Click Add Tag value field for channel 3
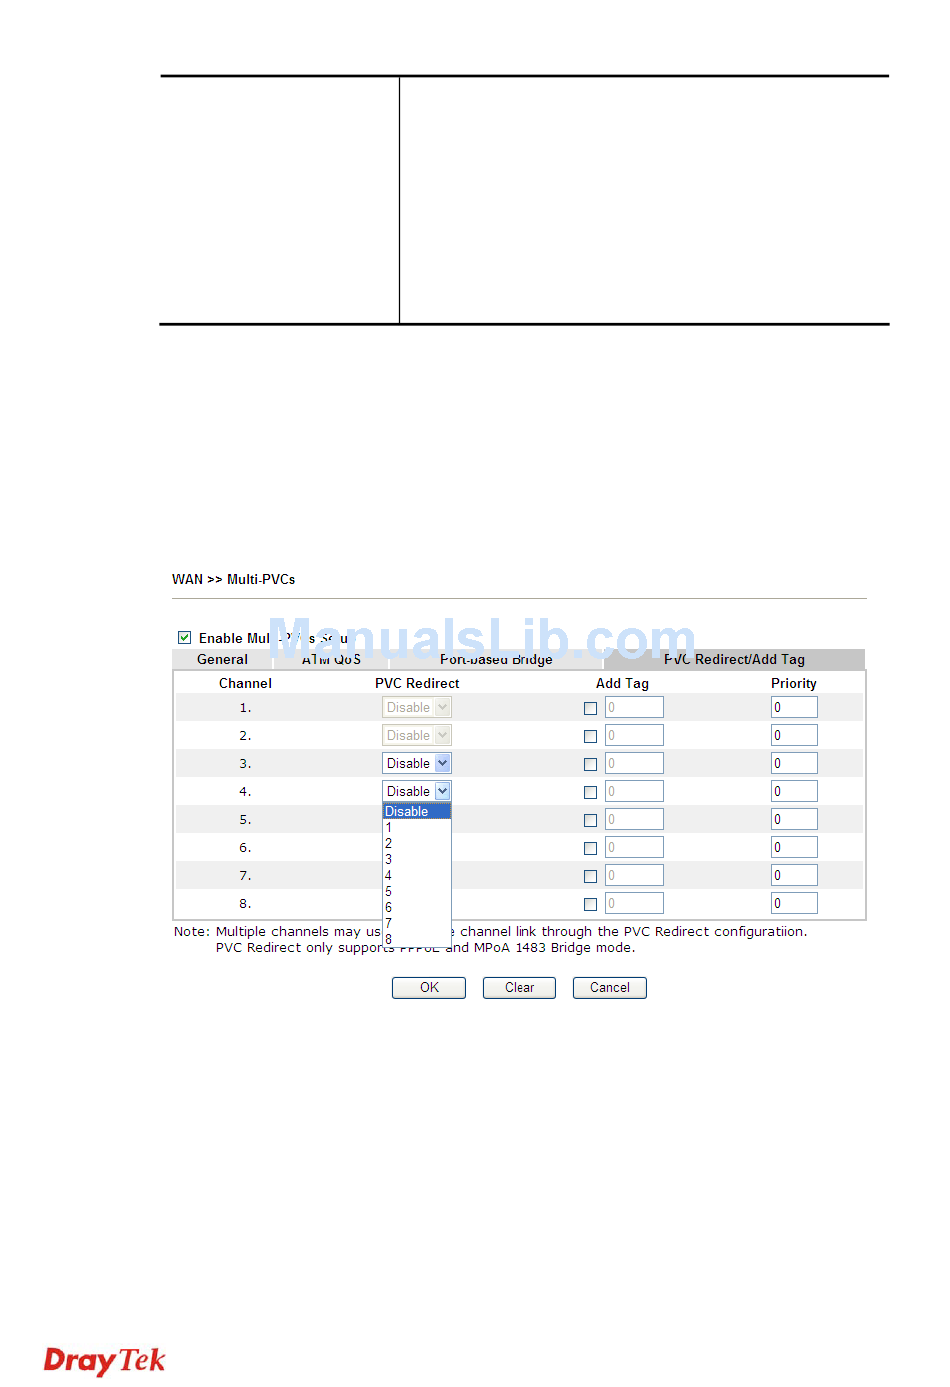The width and height of the screenshot is (950, 1387). (x=634, y=763)
